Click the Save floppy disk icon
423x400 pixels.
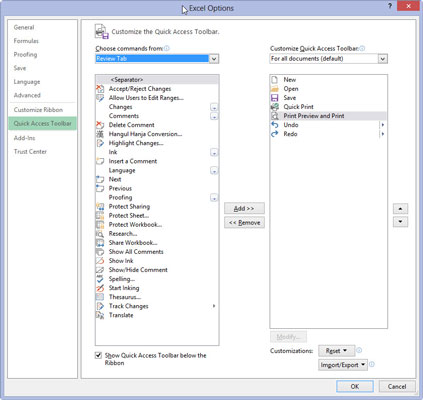[275, 98]
